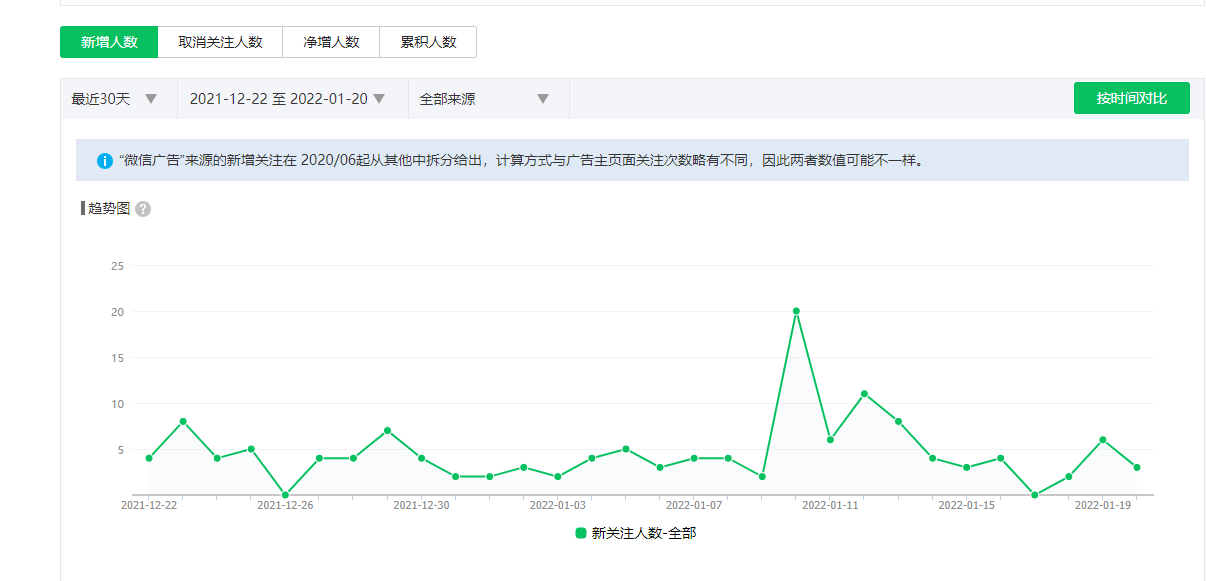The image size is (1206, 581).
Task: Switch to the 取消关注人数 tab
Action: point(220,42)
